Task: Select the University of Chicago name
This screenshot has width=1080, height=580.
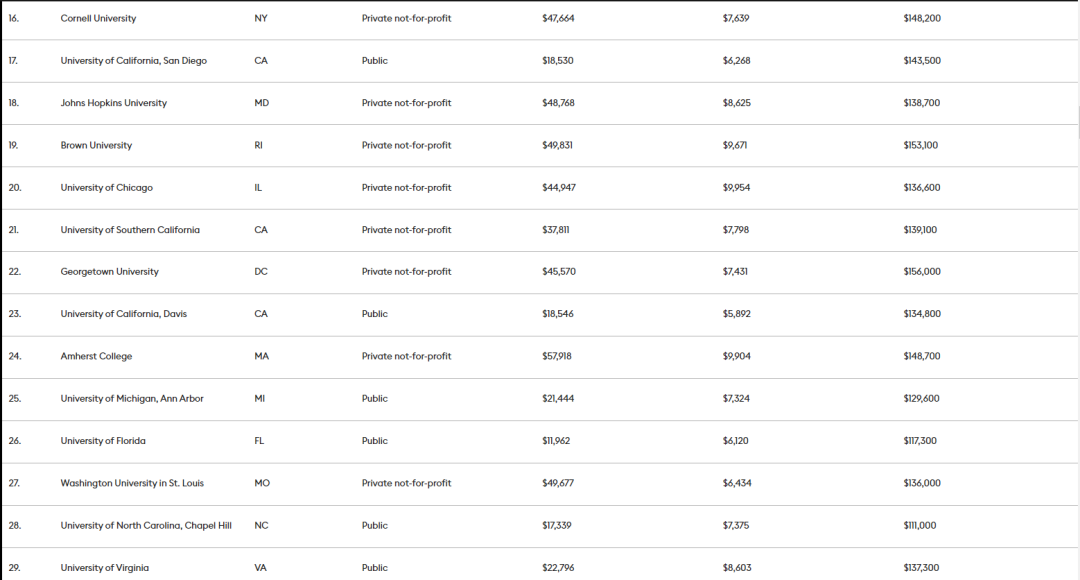Action: click(107, 187)
